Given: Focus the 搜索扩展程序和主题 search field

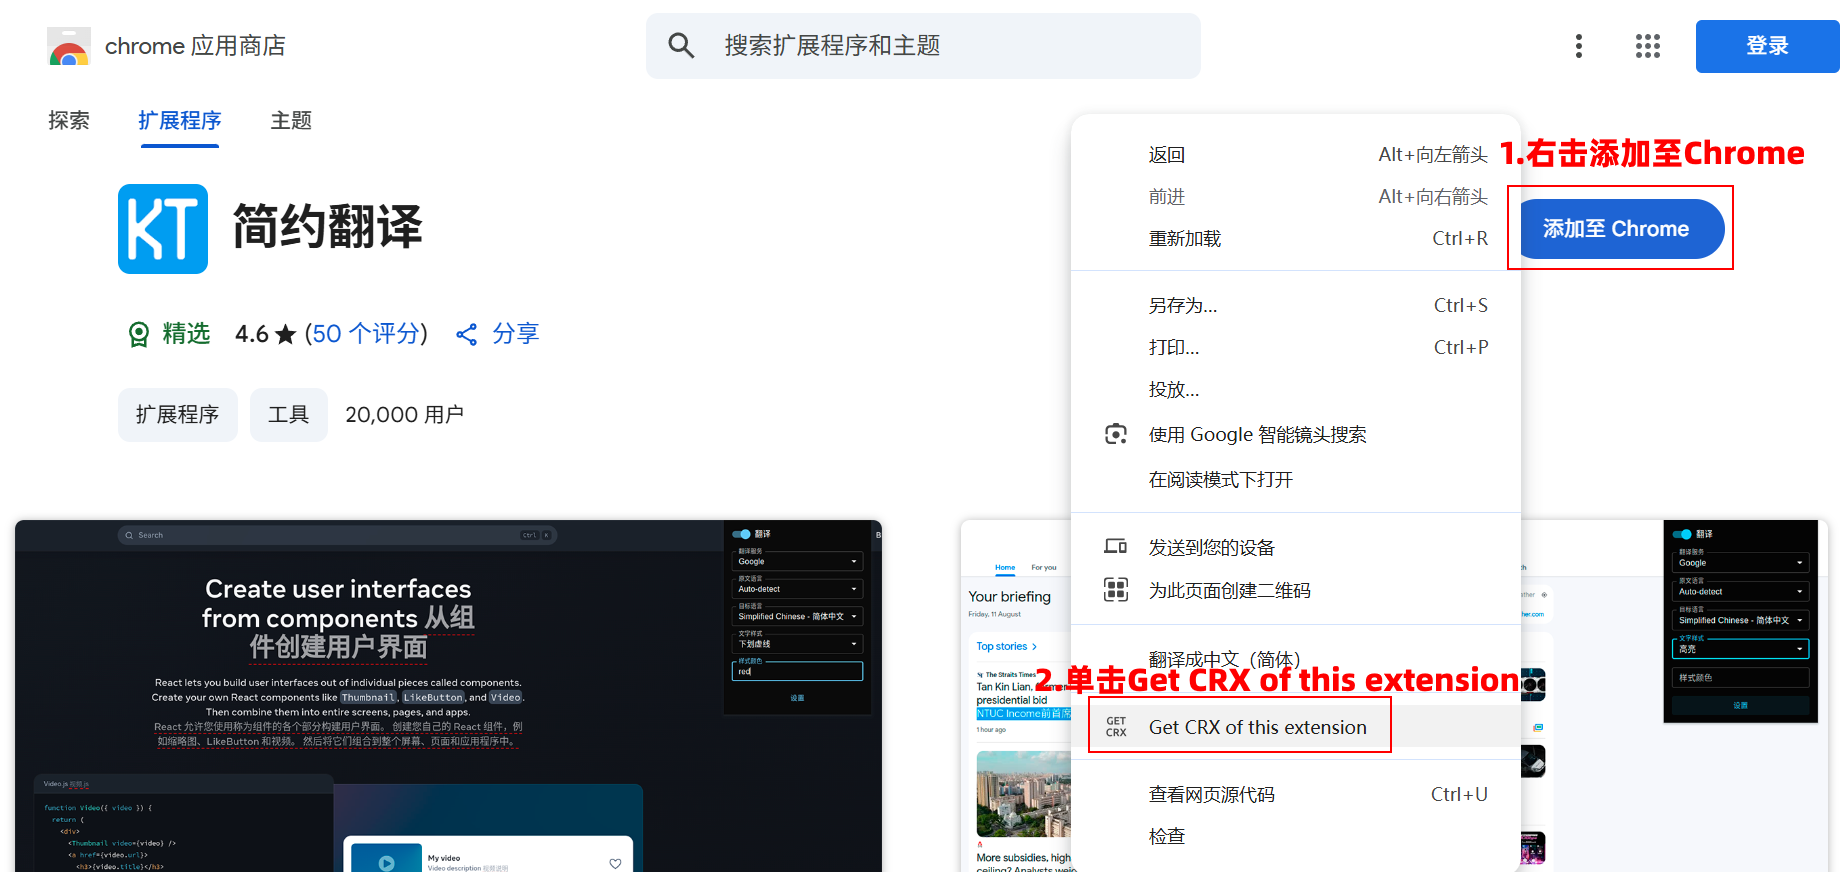Looking at the screenshot, I should (x=923, y=46).
